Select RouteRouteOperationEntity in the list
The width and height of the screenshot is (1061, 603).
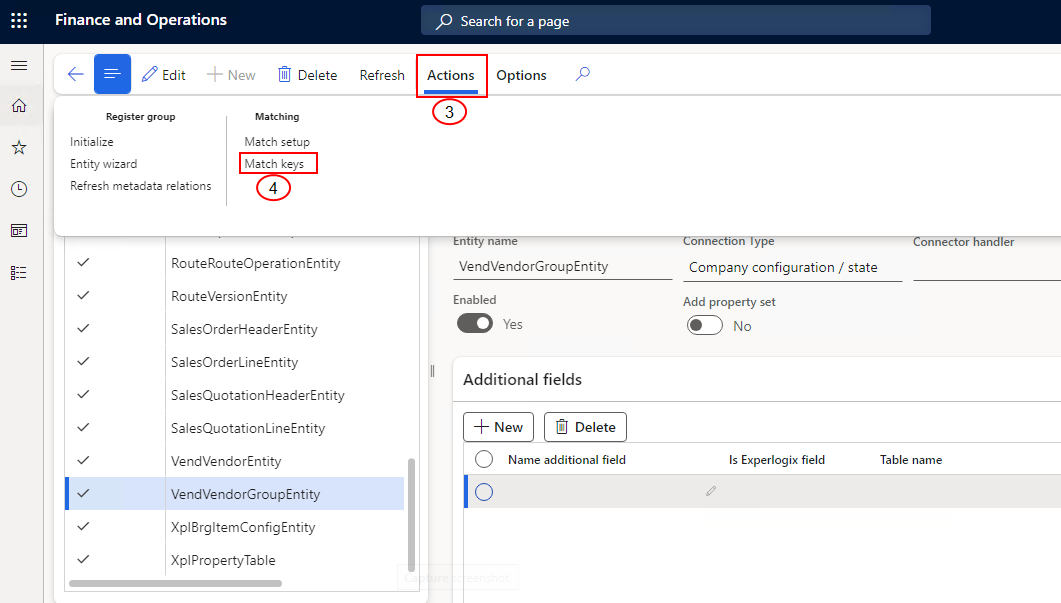tap(256, 263)
